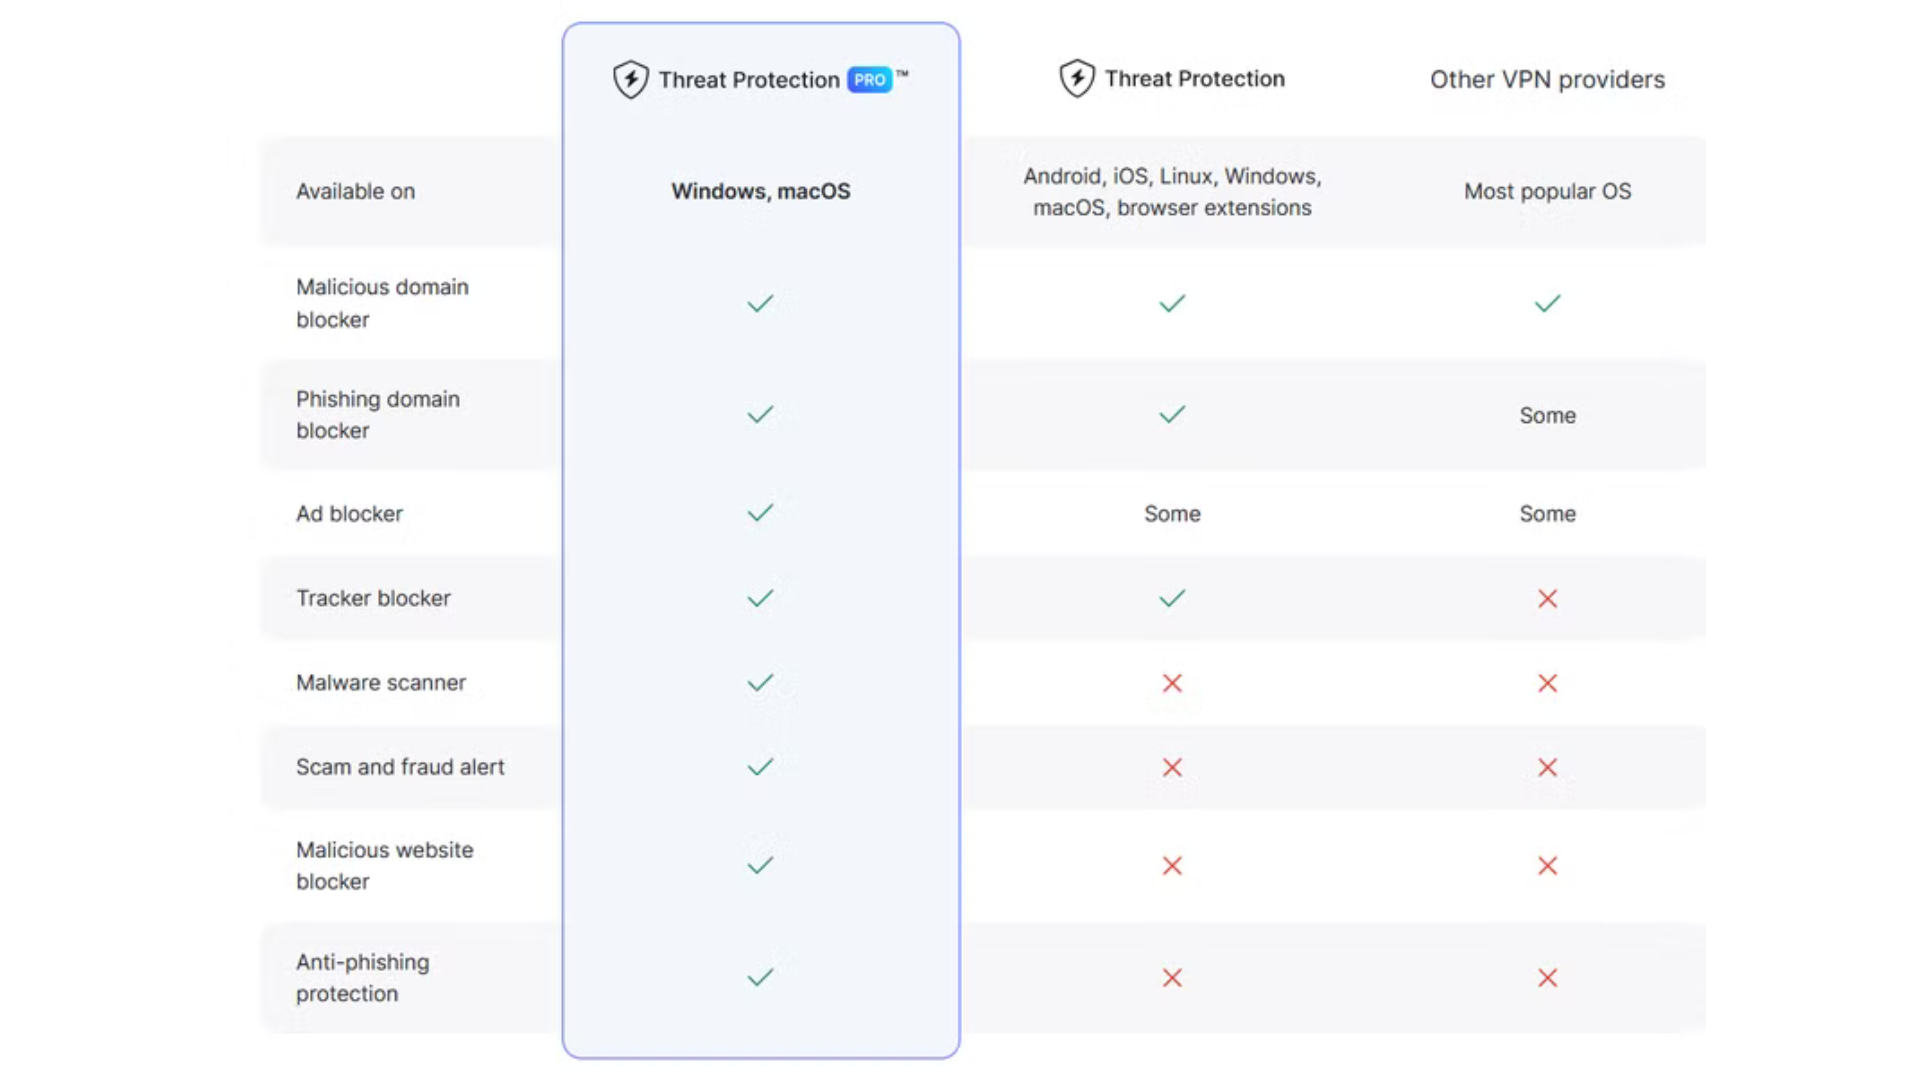The height and width of the screenshot is (1080, 1920).
Task: Click Threat Protection red cross for Malware scanner
Action: tap(1172, 683)
